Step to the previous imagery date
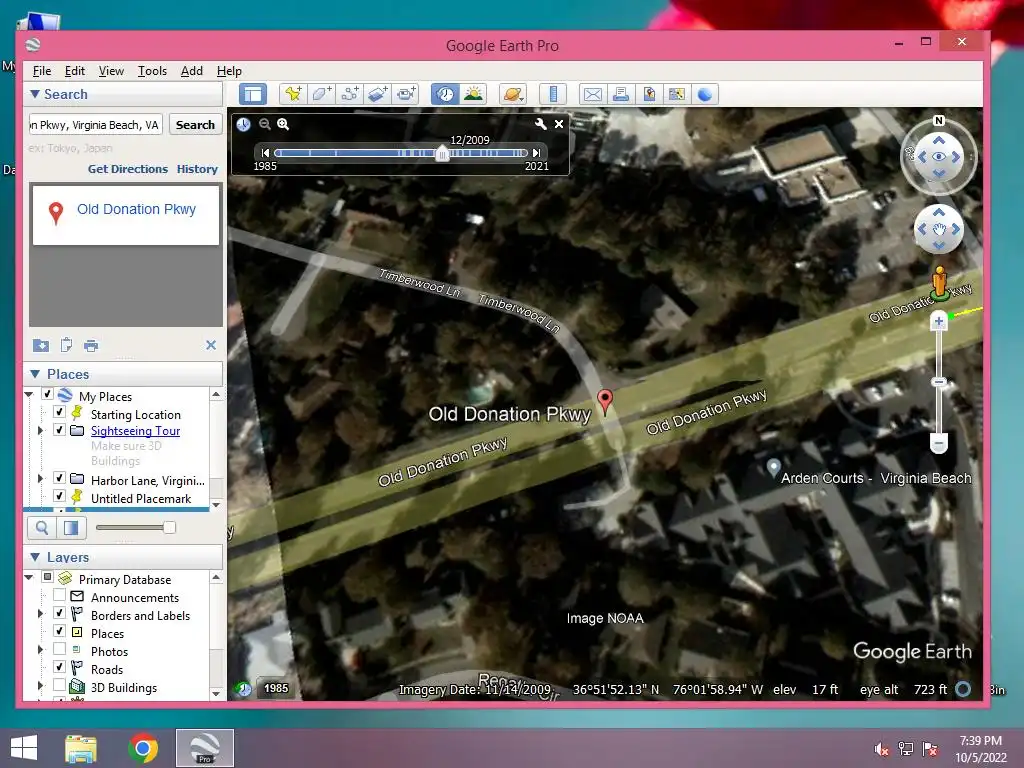 coord(265,153)
